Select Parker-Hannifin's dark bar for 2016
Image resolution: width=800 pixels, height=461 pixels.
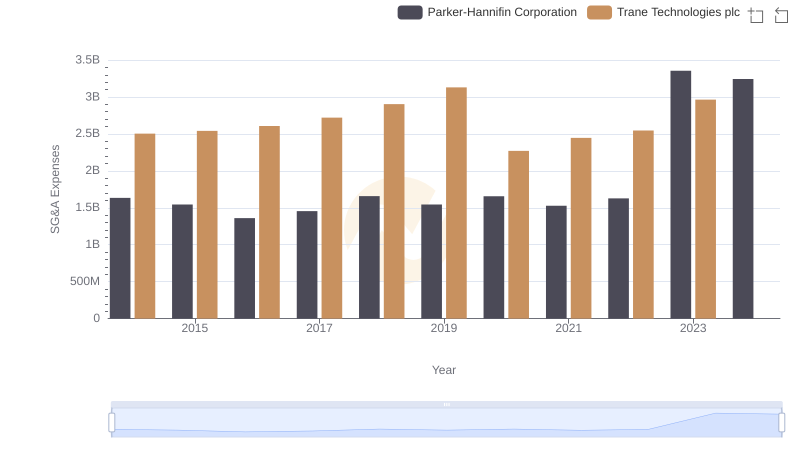pyautogui.click(x=245, y=268)
